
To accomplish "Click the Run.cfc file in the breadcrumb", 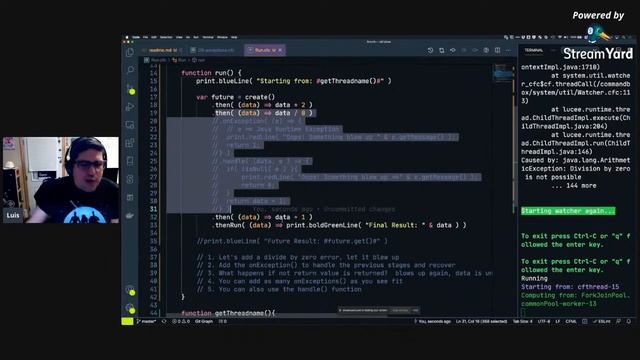I will pyautogui.click(x=156, y=60).
